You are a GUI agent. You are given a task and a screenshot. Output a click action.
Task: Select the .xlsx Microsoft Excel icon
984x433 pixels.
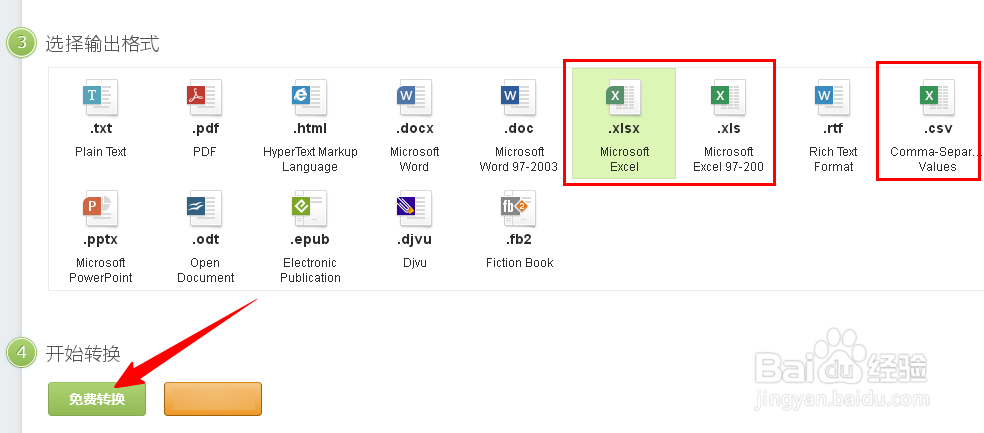pos(624,96)
